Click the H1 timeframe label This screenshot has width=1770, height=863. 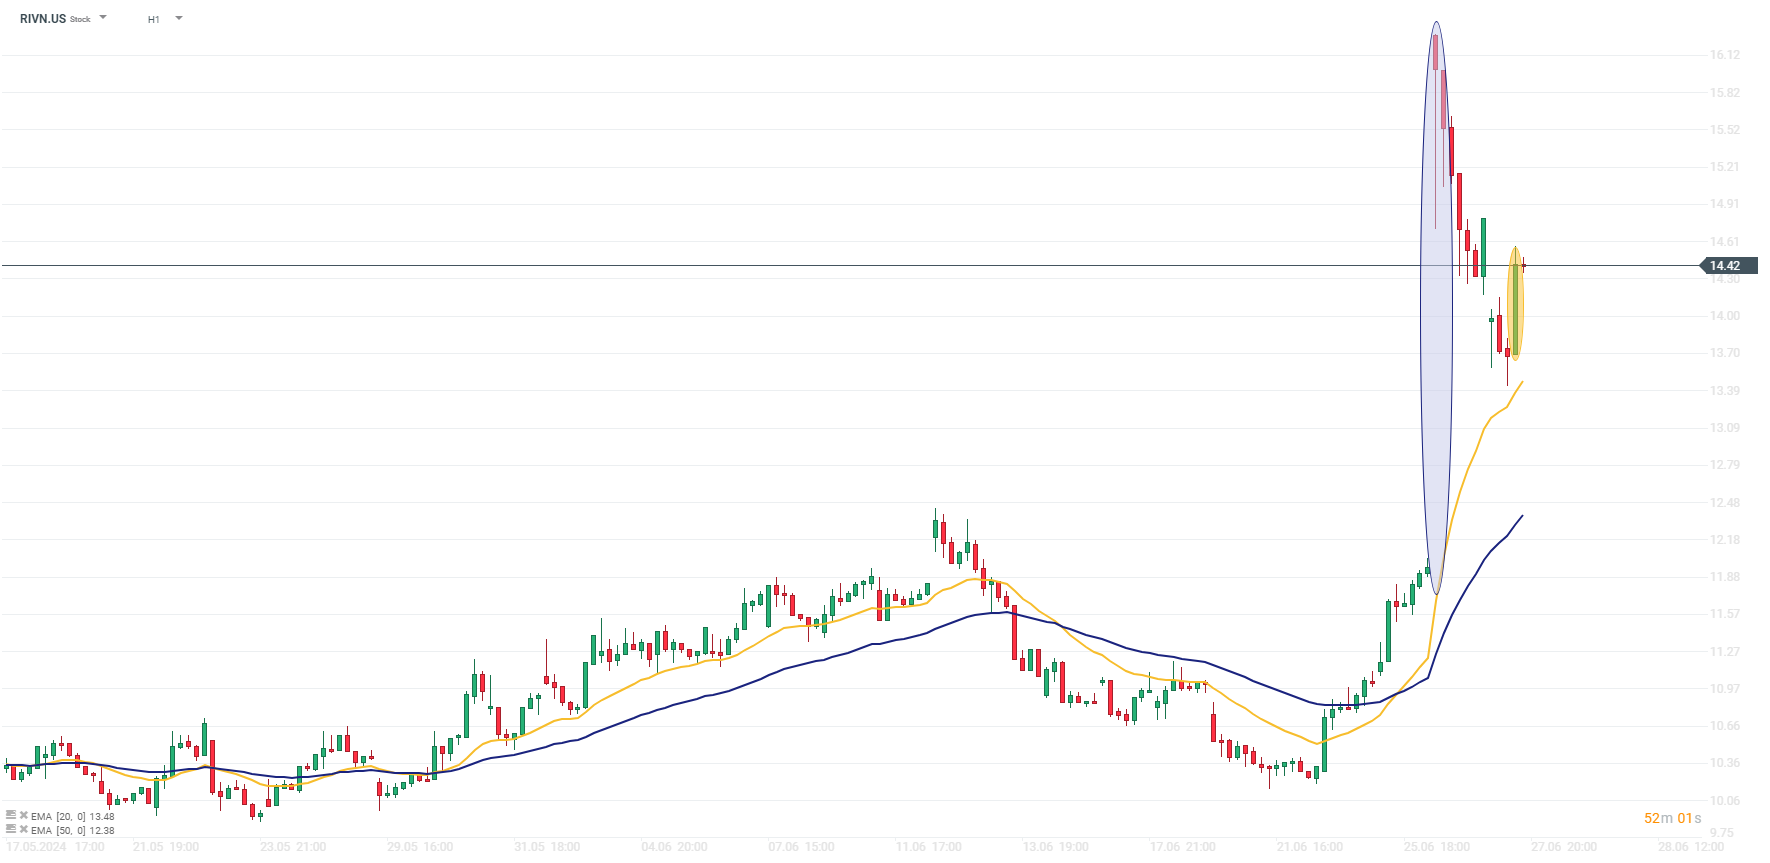tap(154, 19)
